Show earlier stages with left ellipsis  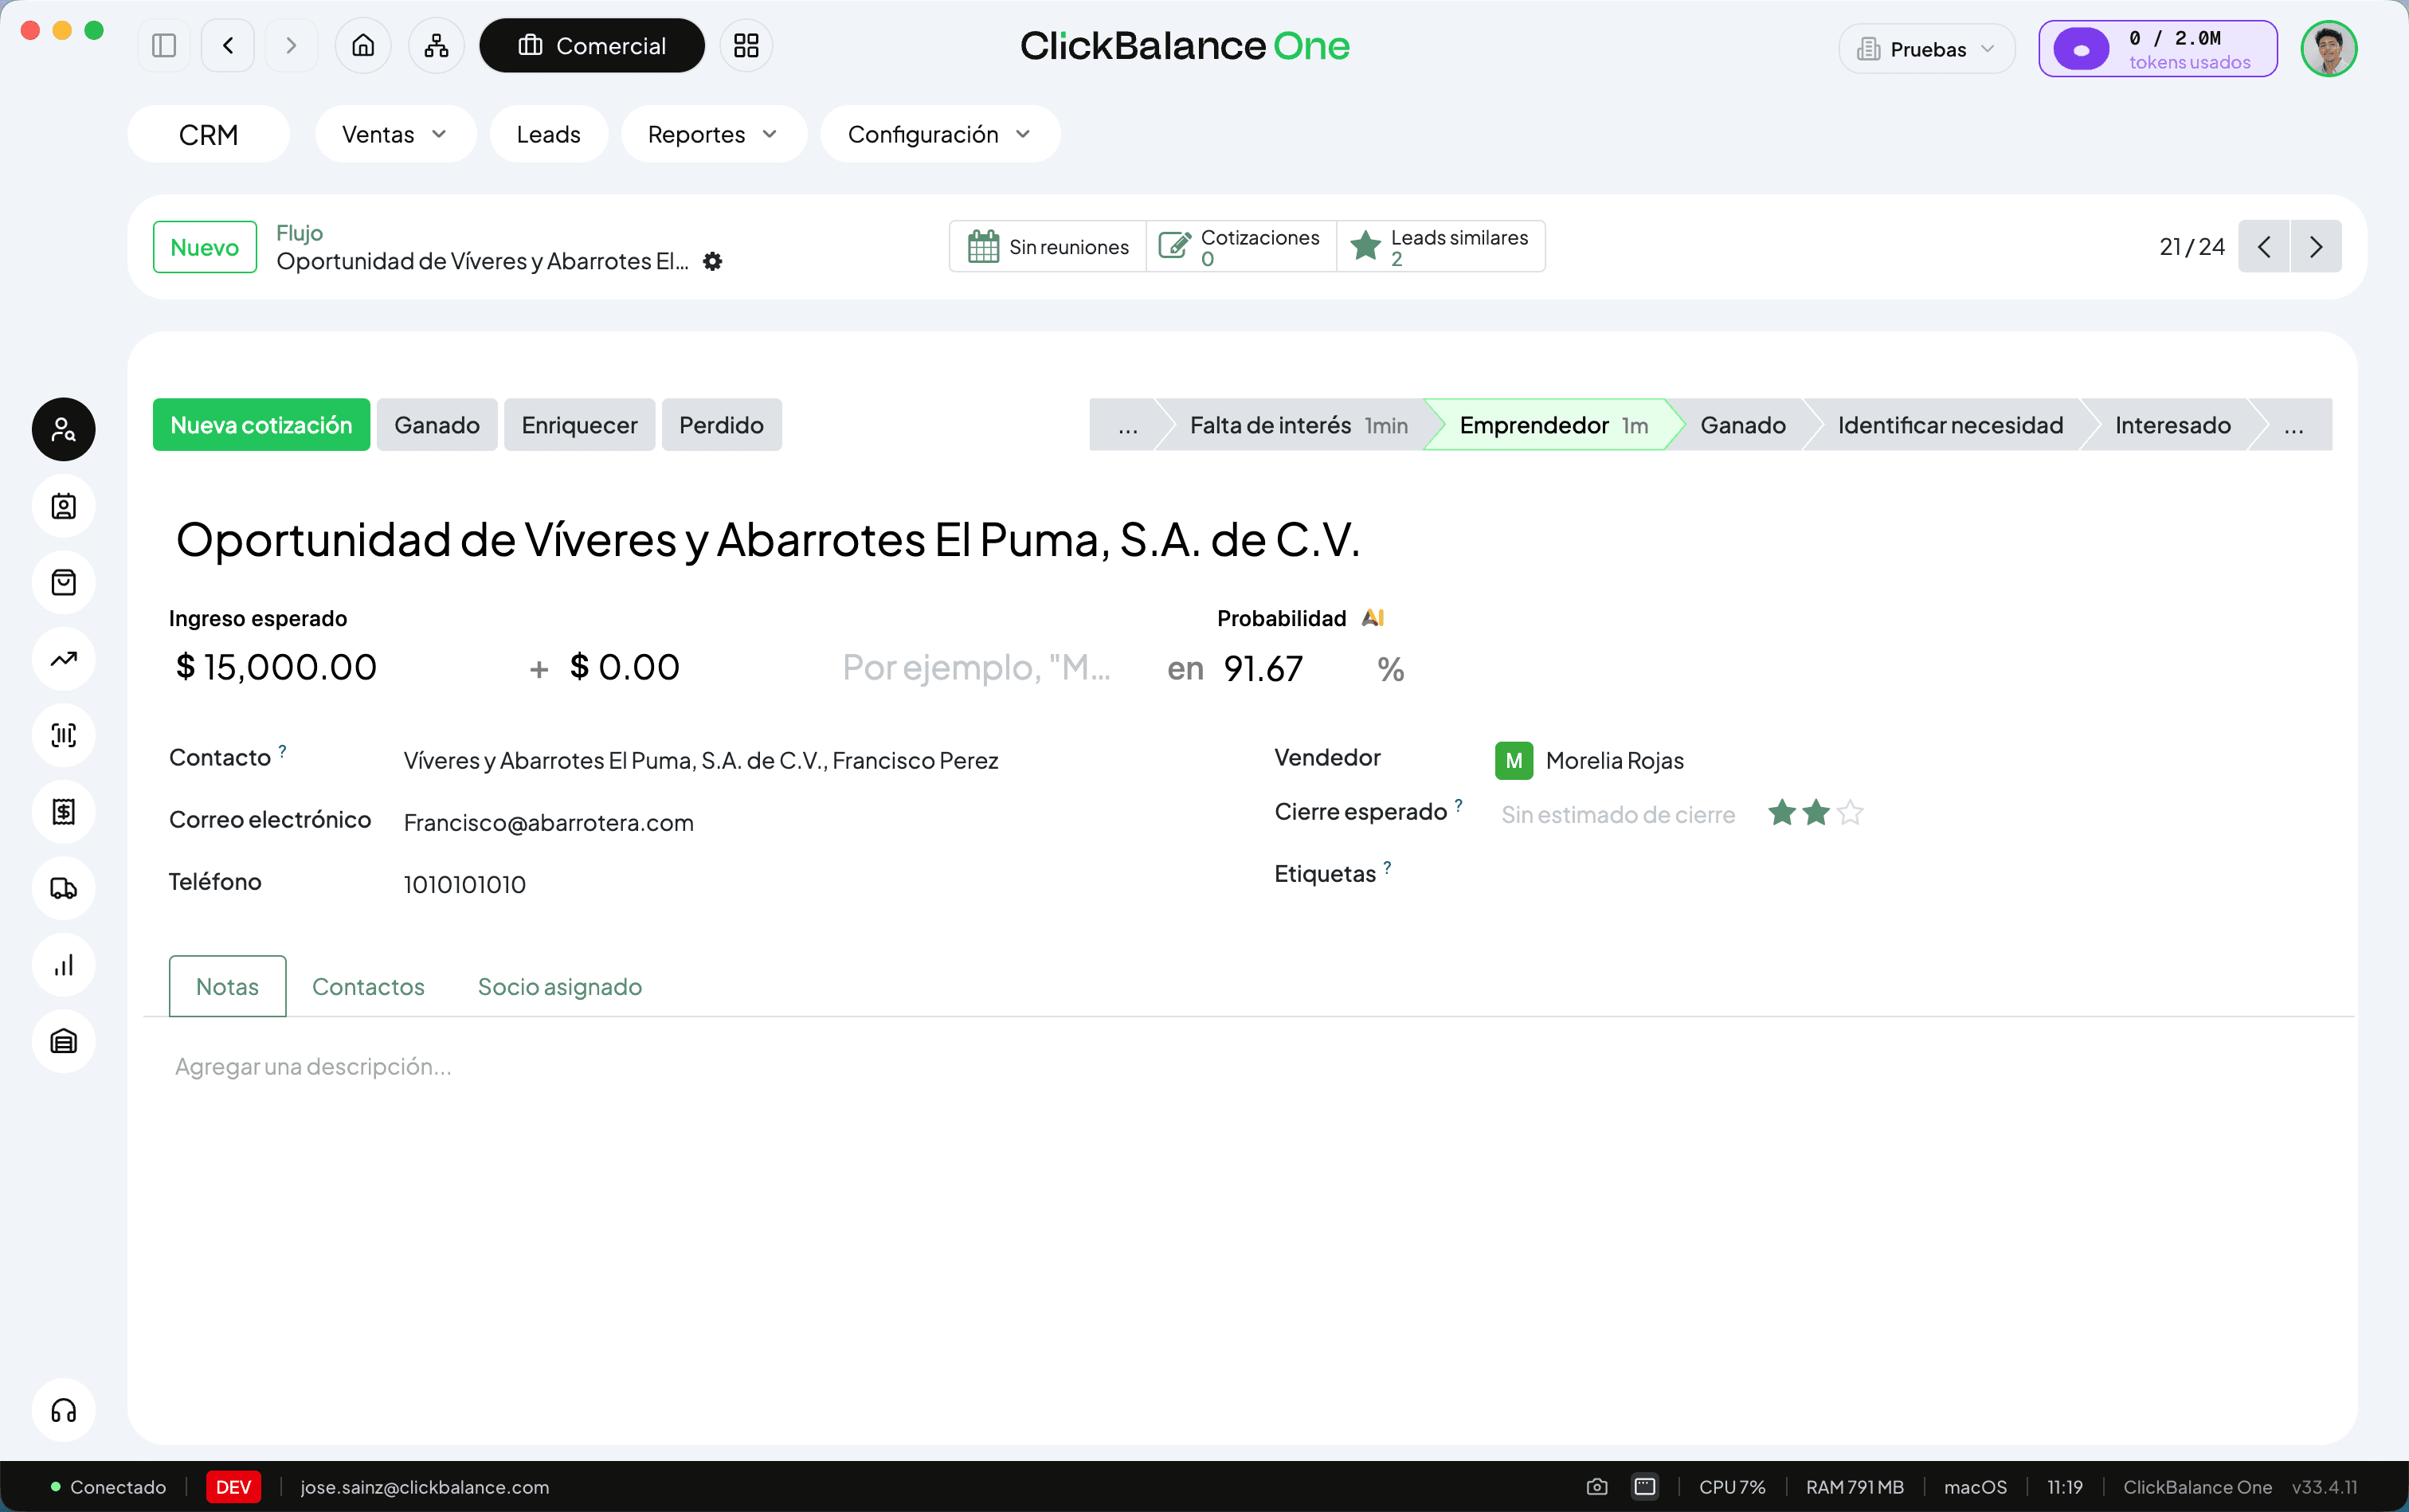point(1128,426)
